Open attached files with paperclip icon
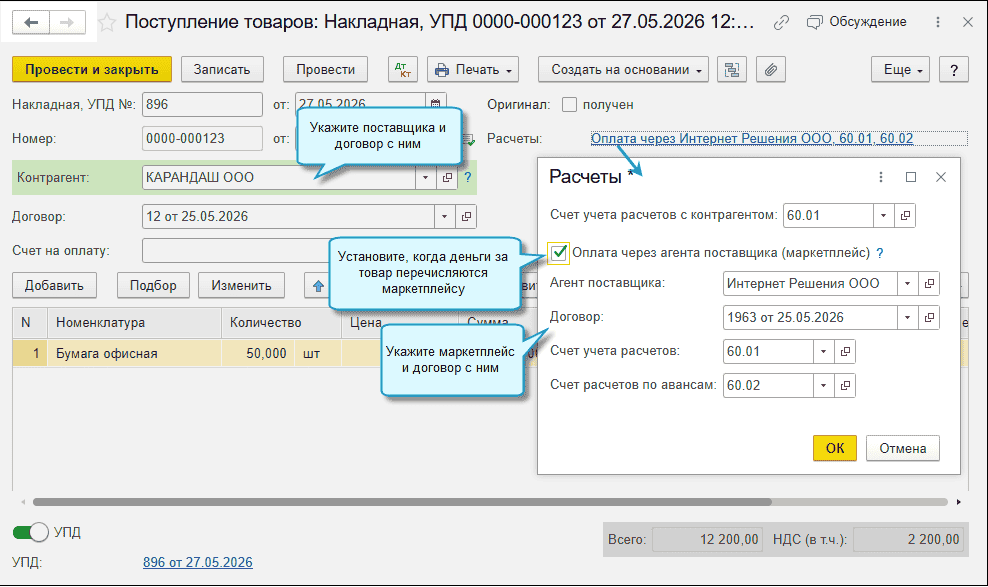The height and width of the screenshot is (587, 988). click(771, 69)
